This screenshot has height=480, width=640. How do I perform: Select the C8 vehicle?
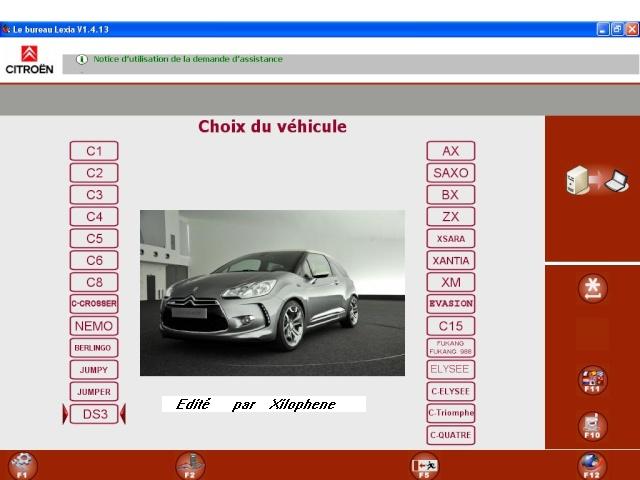[94, 282]
